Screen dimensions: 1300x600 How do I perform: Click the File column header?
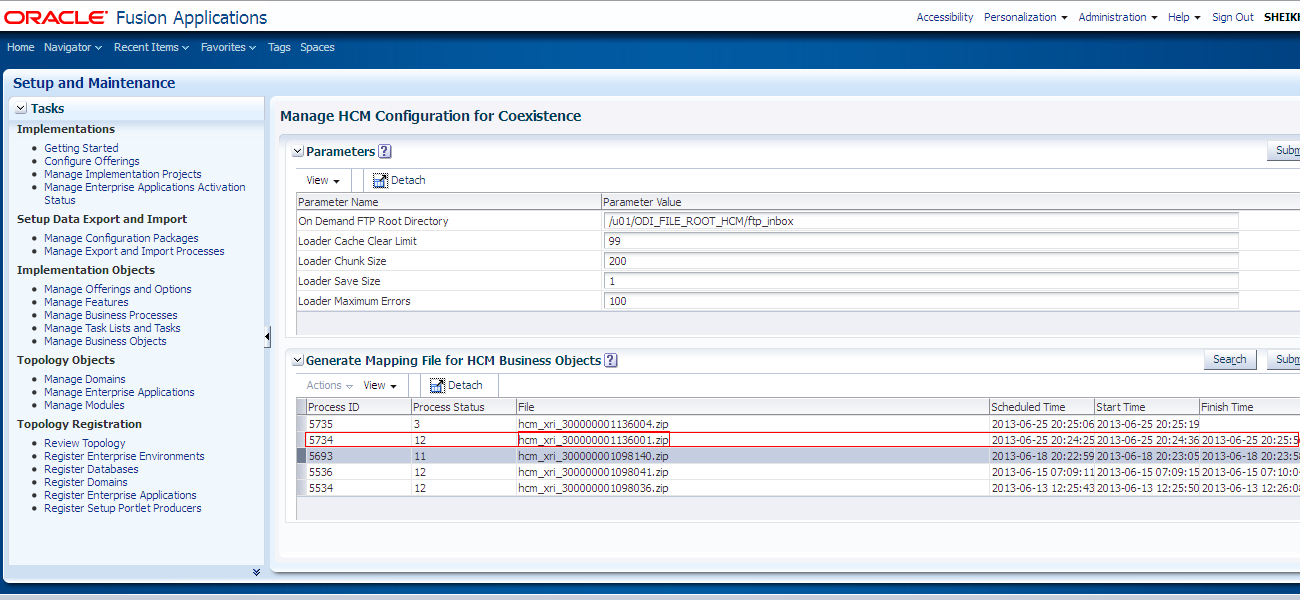pos(752,407)
